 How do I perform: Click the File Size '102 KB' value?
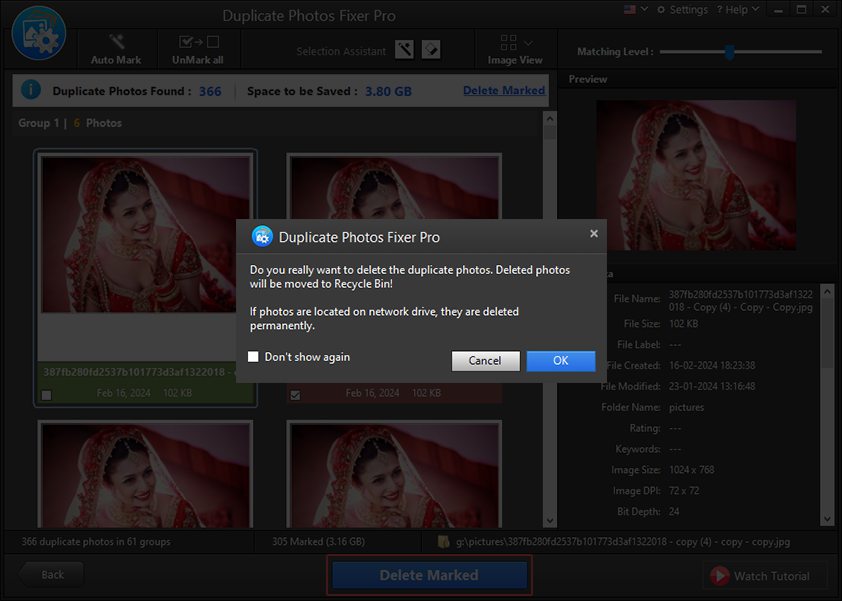684,324
